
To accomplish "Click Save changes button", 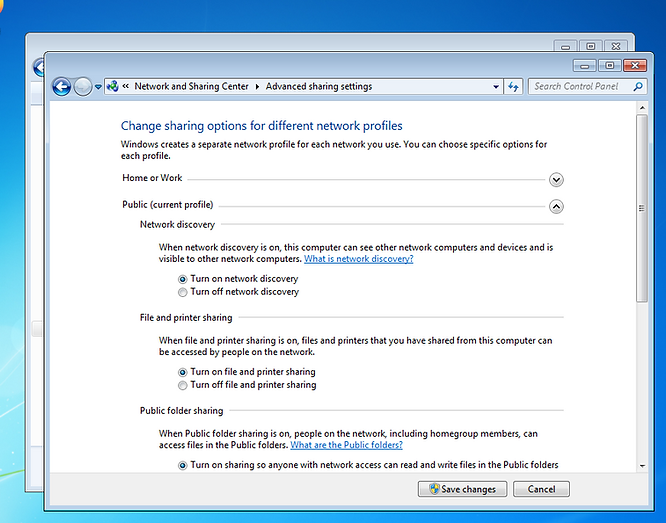I will click(462, 489).
